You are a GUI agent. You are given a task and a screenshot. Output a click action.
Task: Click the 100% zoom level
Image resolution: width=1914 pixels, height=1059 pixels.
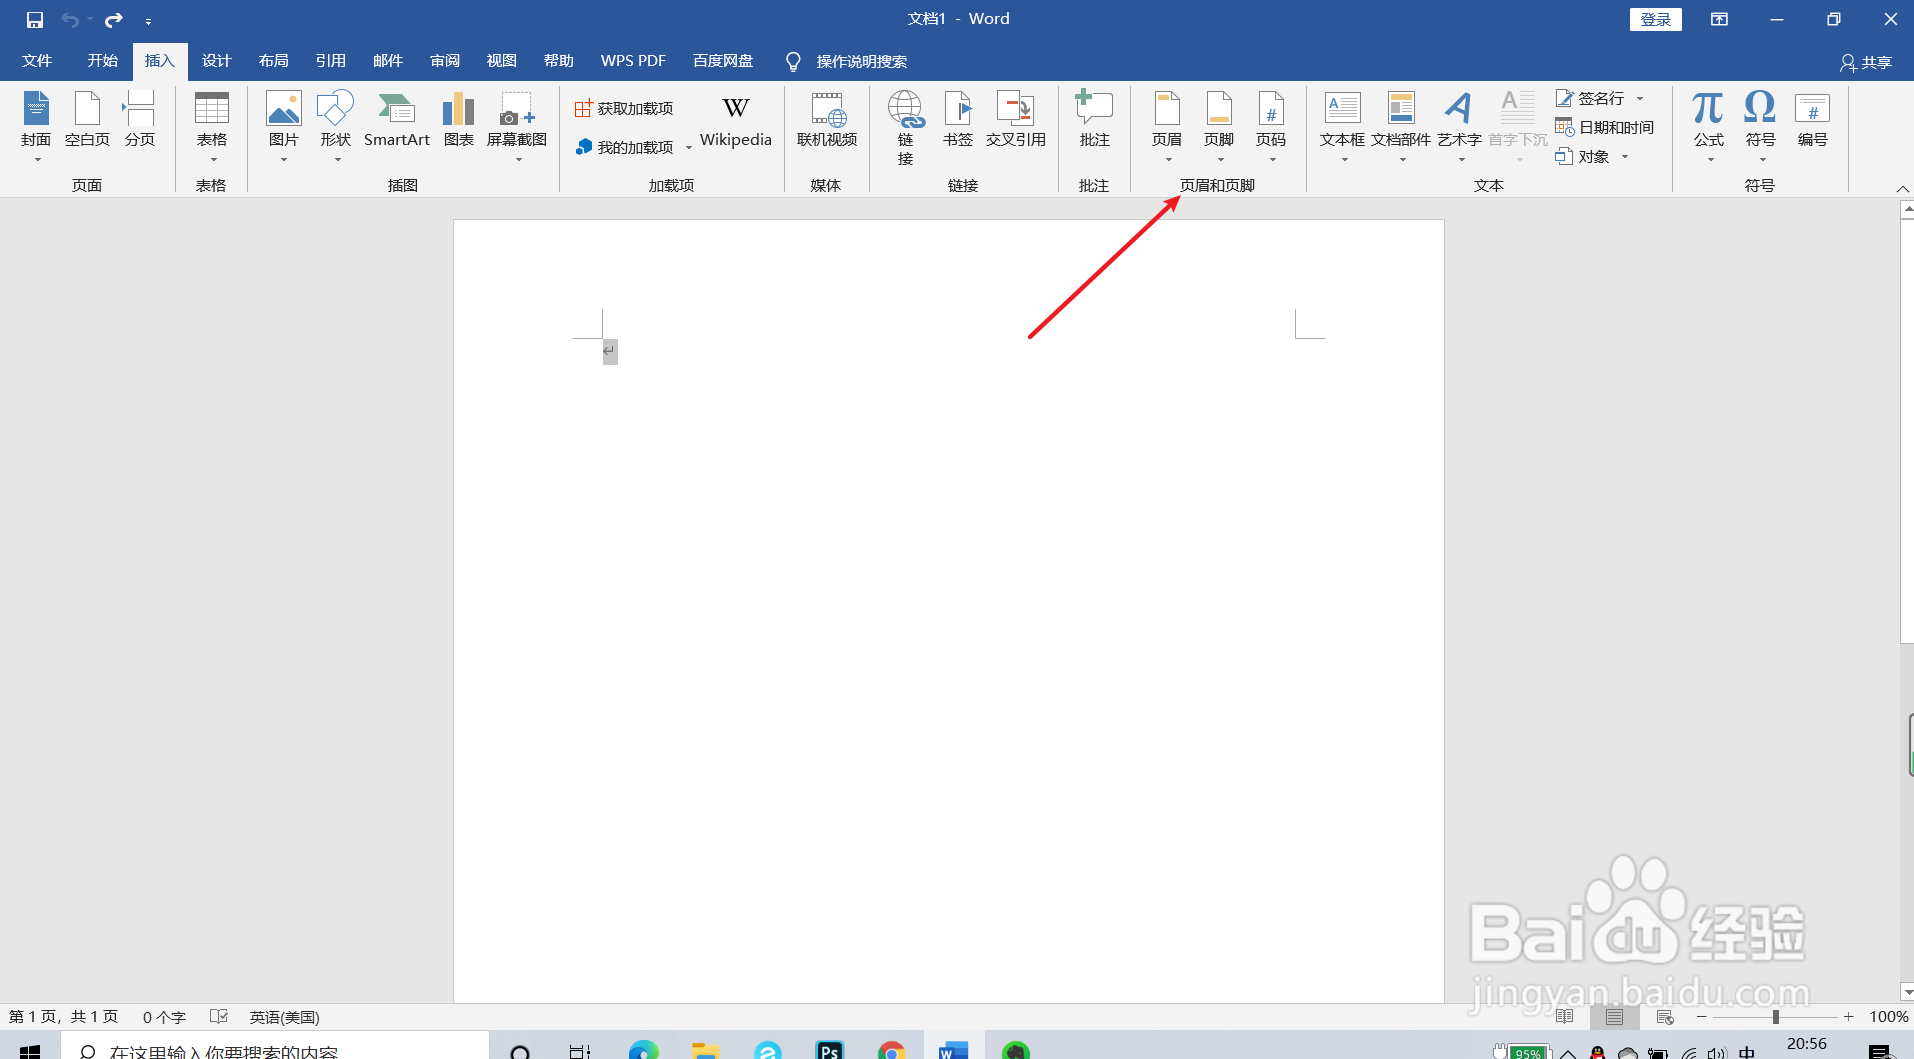pos(1888,1016)
